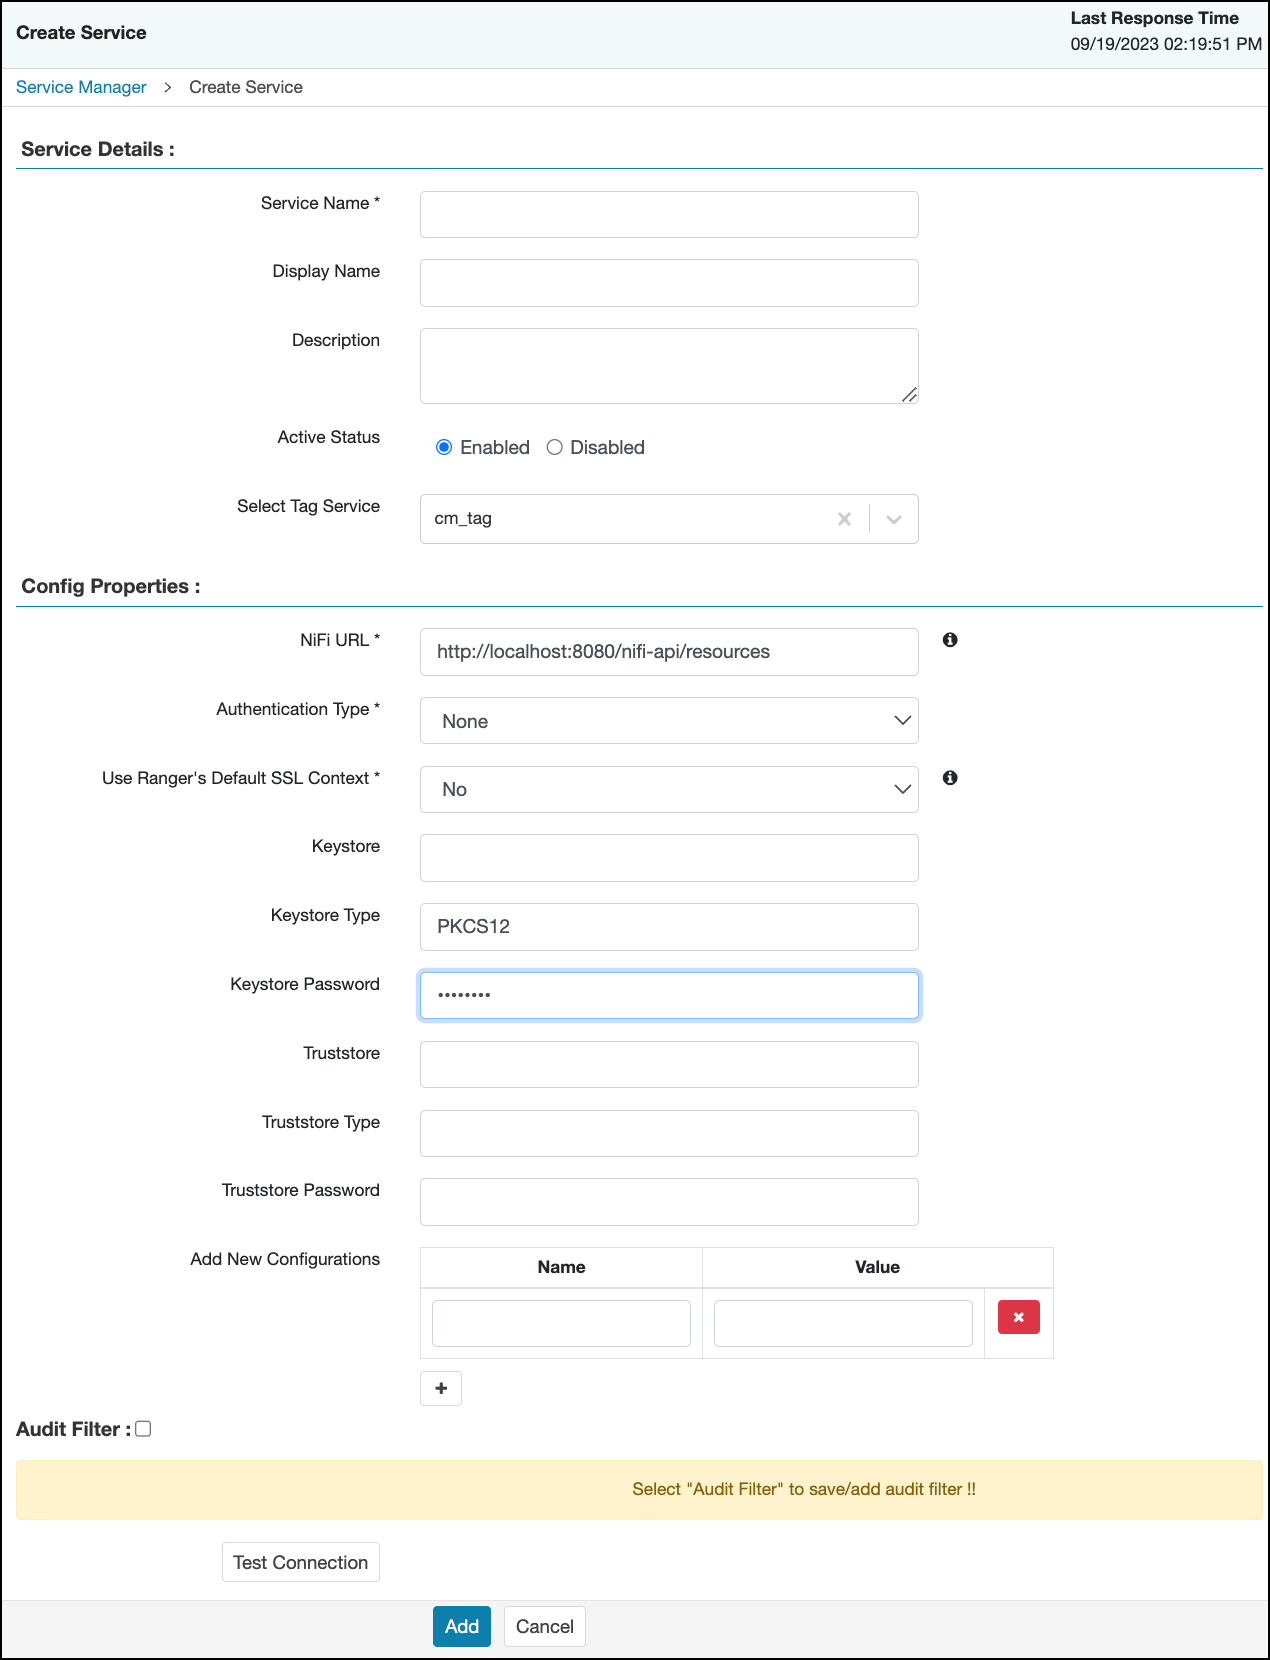This screenshot has height=1660, width=1270.
Task: Click the Add button
Action: point(461,1626)
